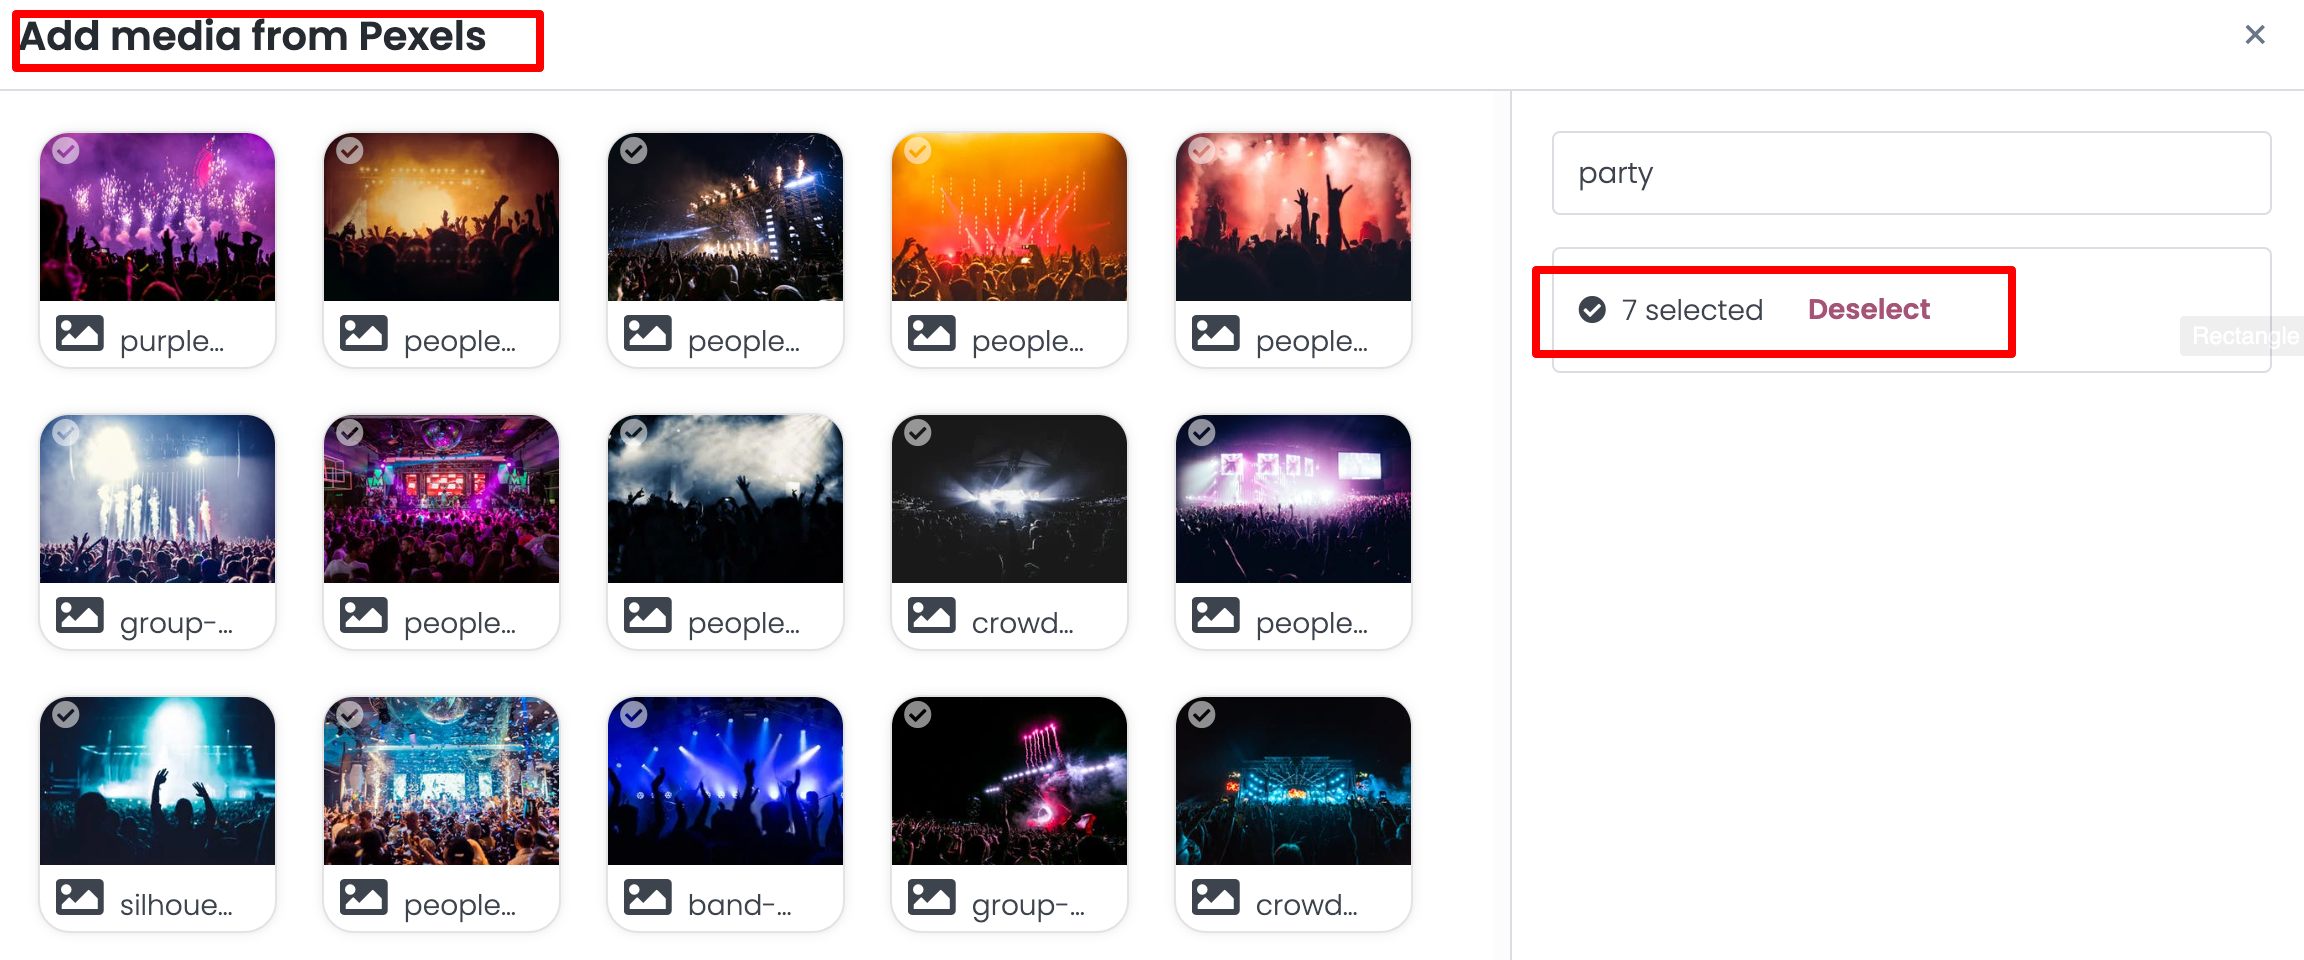Click the image icon beside the bottom-row crowd label
The width and height of the screenshot is (2304, 960).
1216,897
